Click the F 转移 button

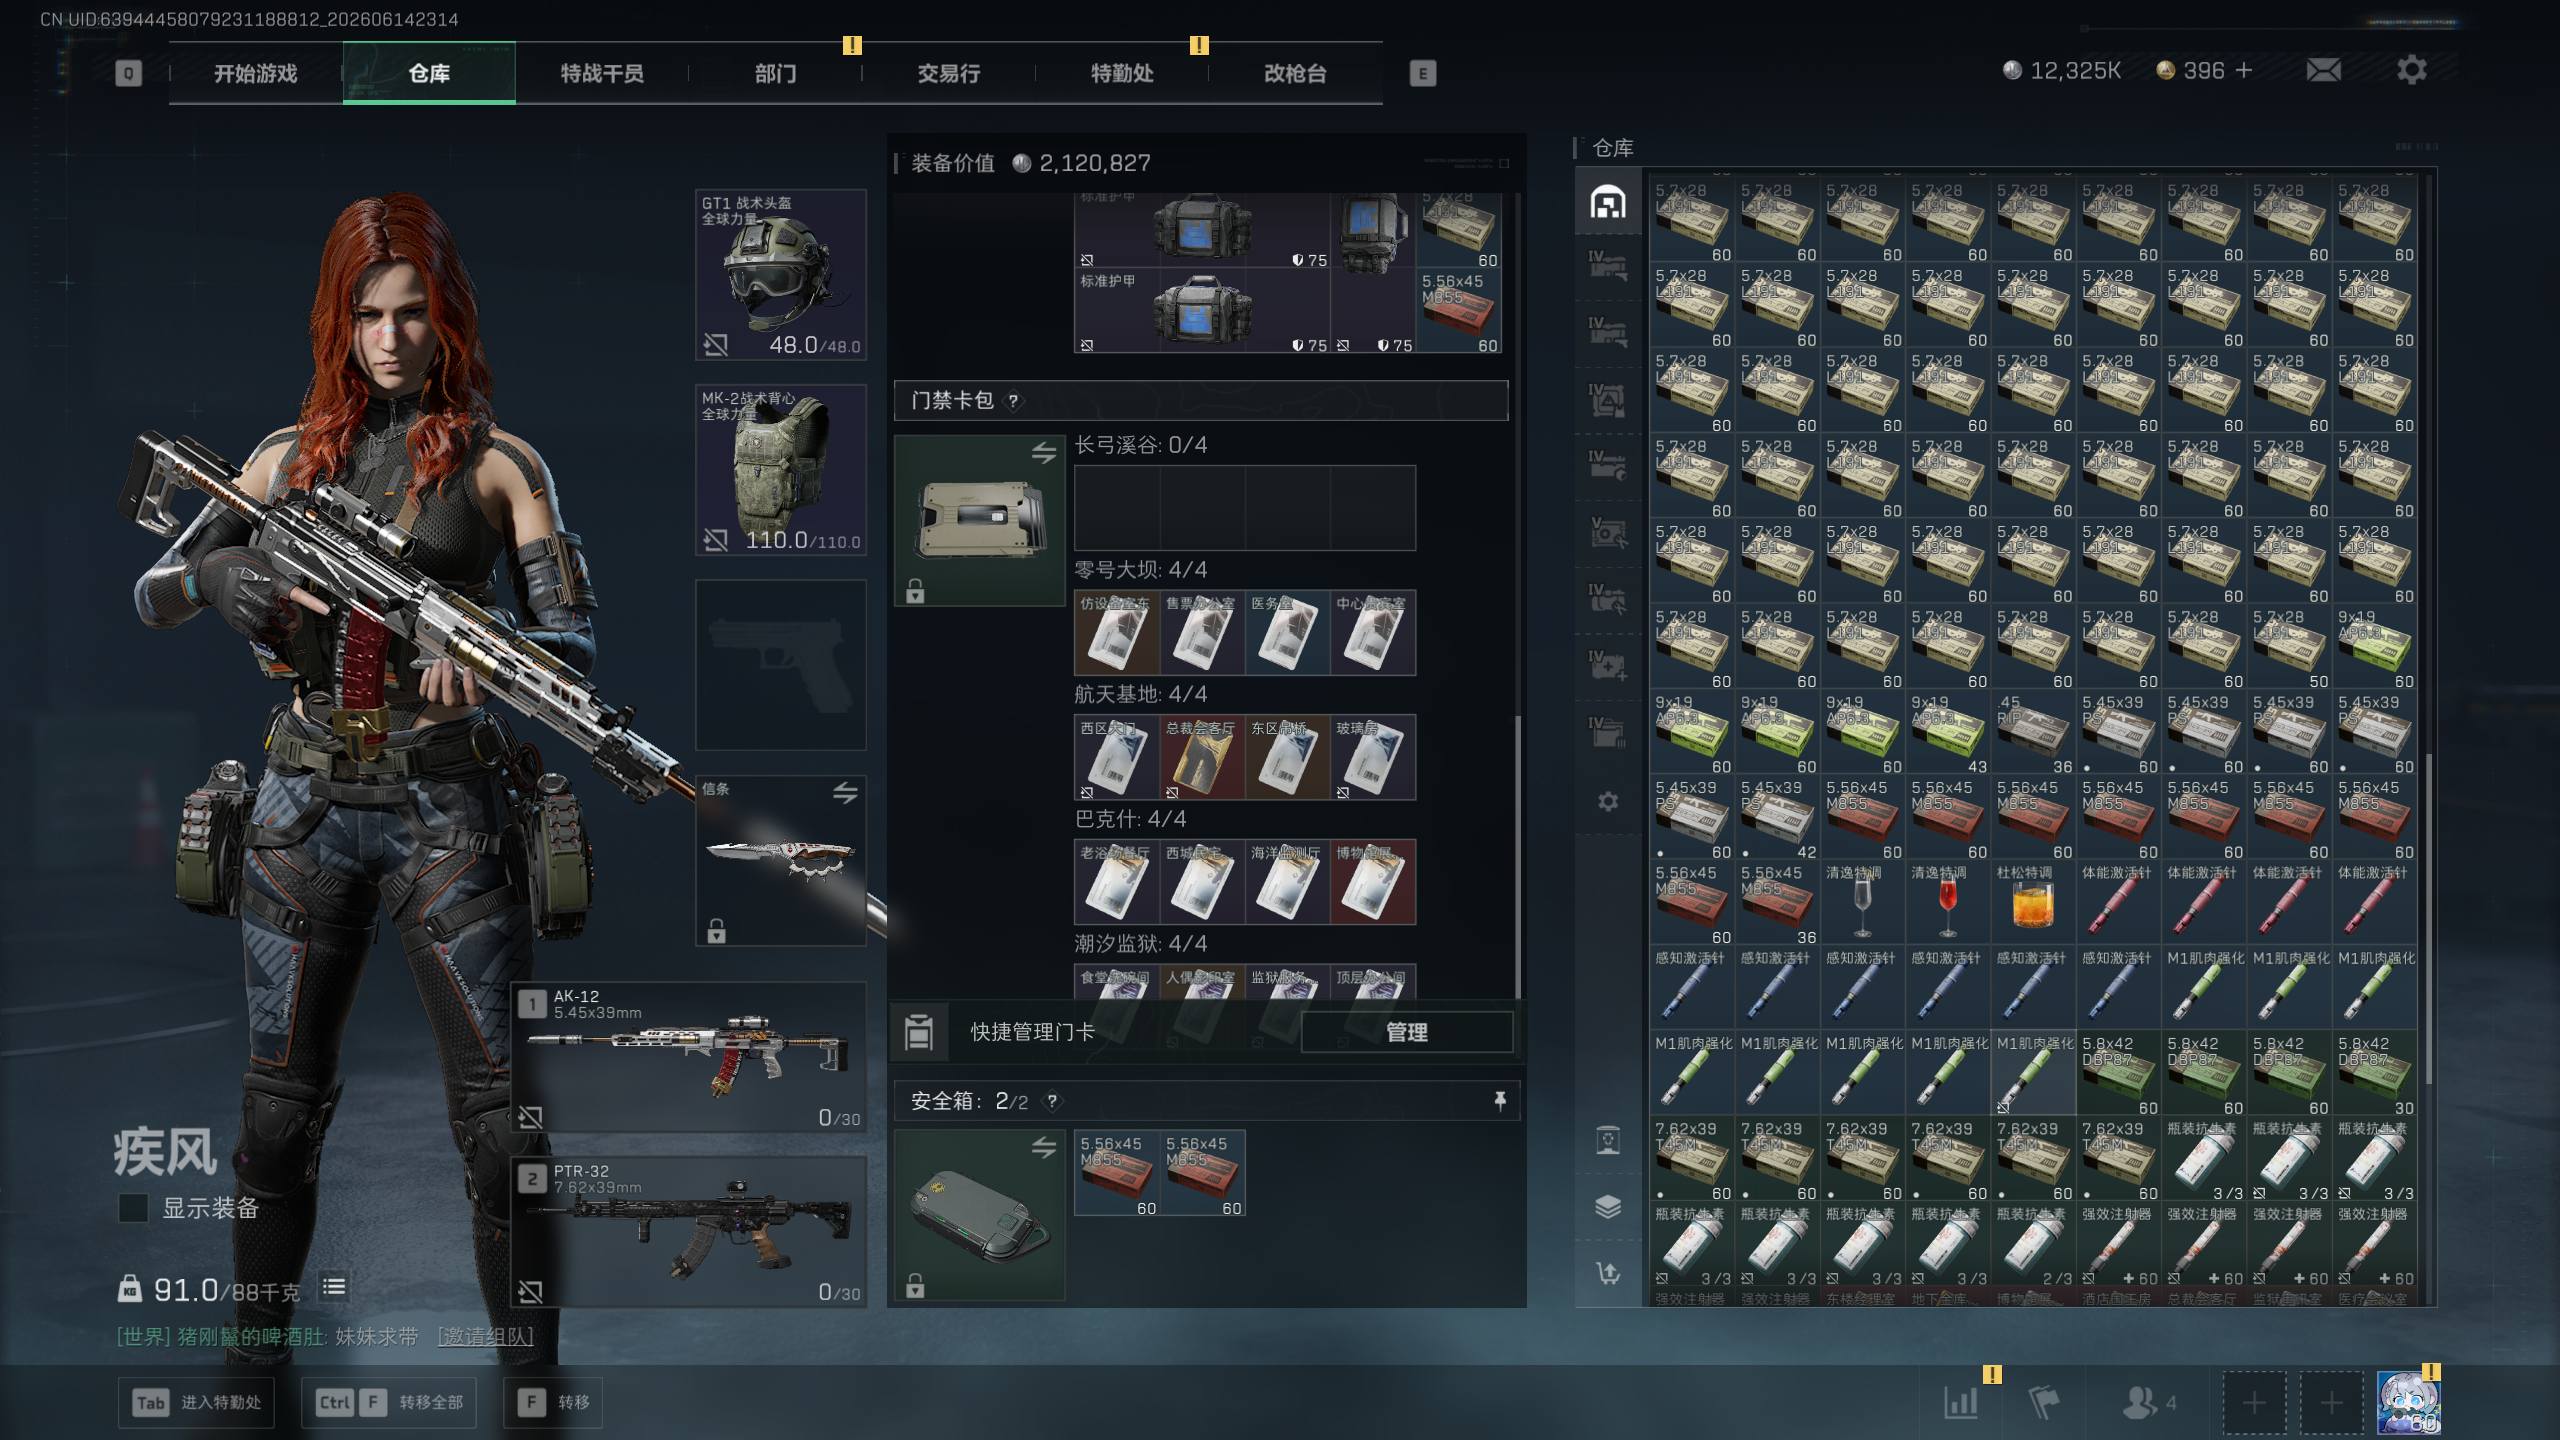(554, 1402)
